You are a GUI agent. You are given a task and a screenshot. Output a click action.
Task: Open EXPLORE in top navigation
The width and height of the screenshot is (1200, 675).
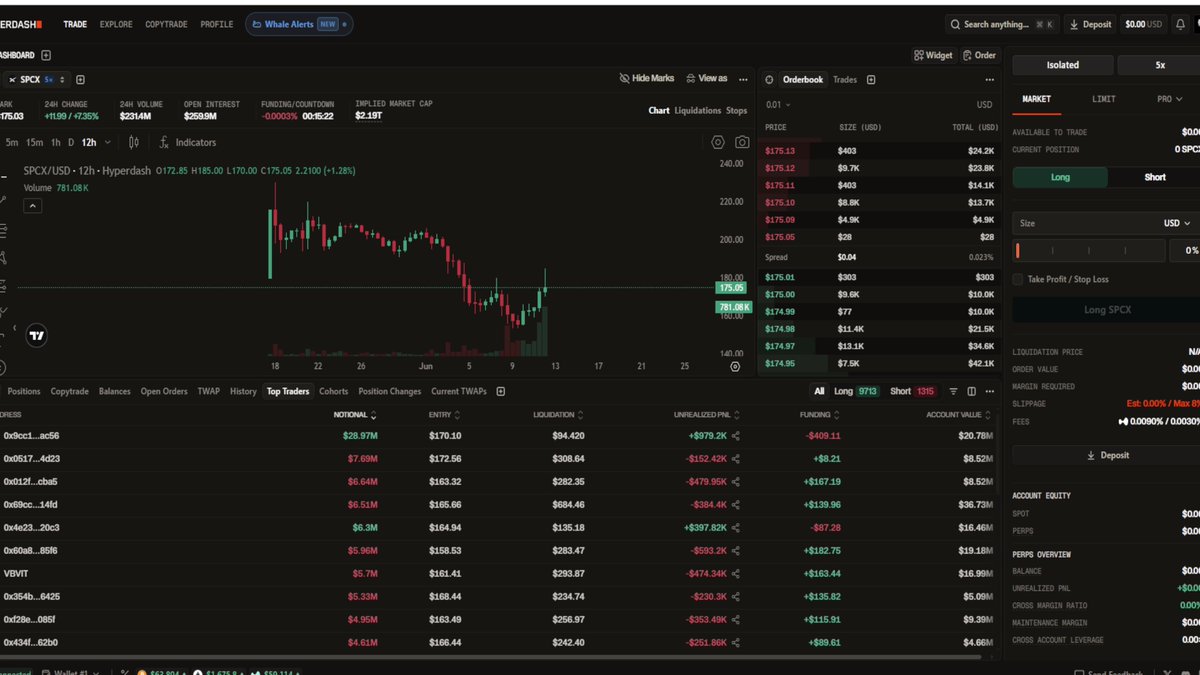click(x=116, y=24)
